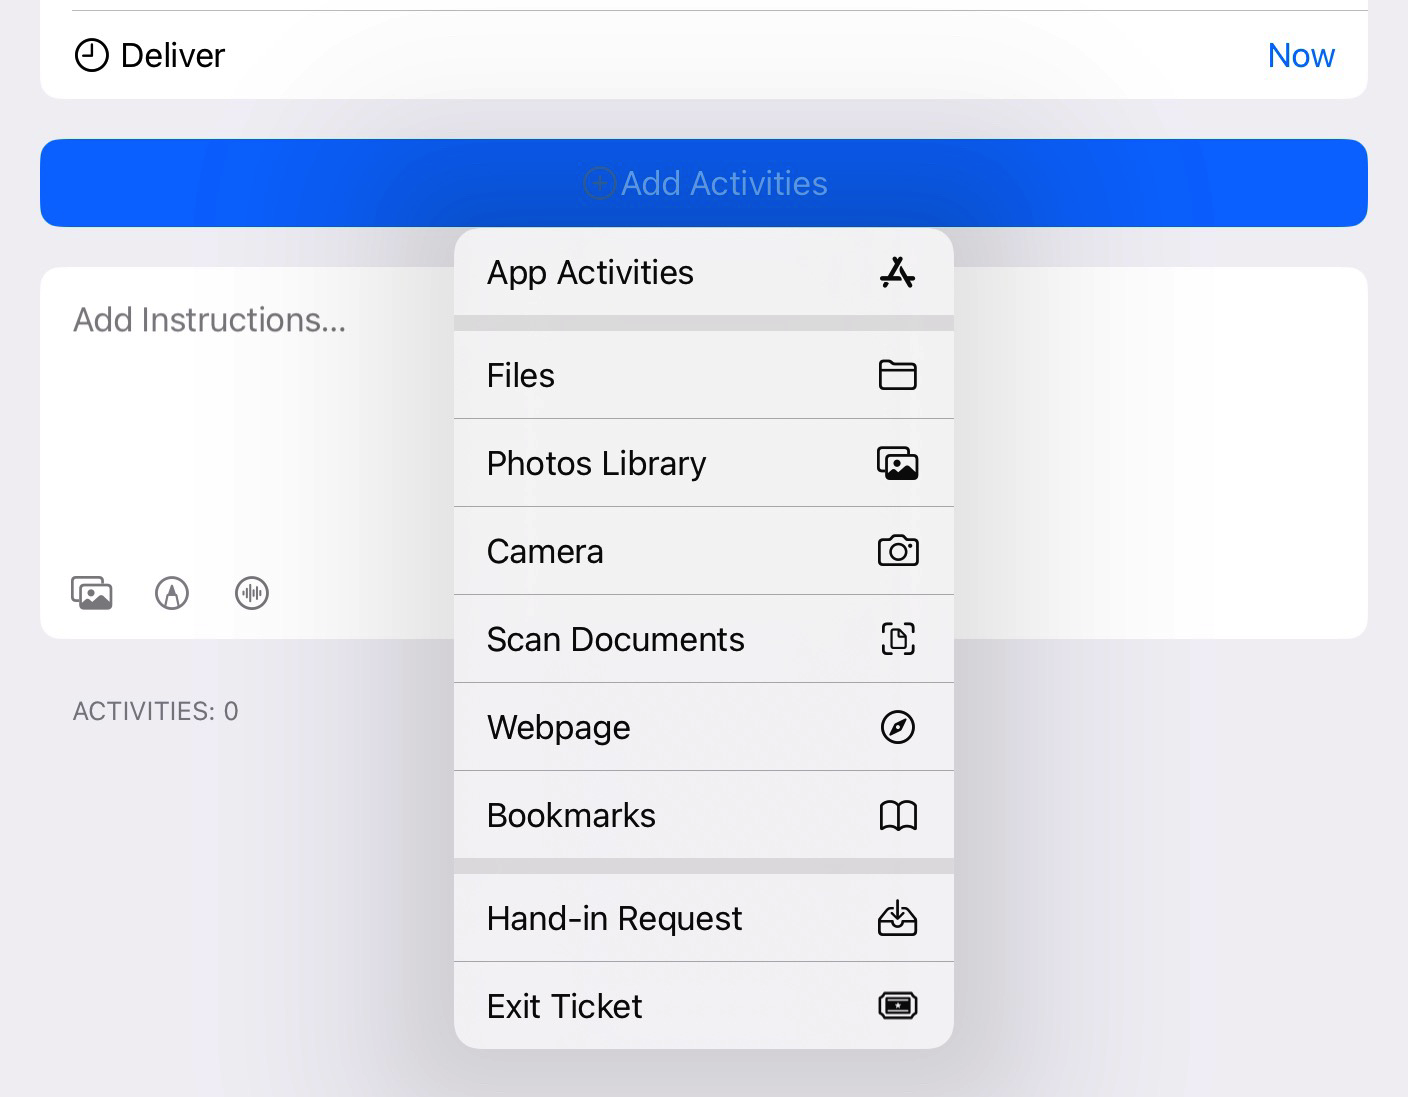Click the clock icon beside Deliver

click(91, 55)
